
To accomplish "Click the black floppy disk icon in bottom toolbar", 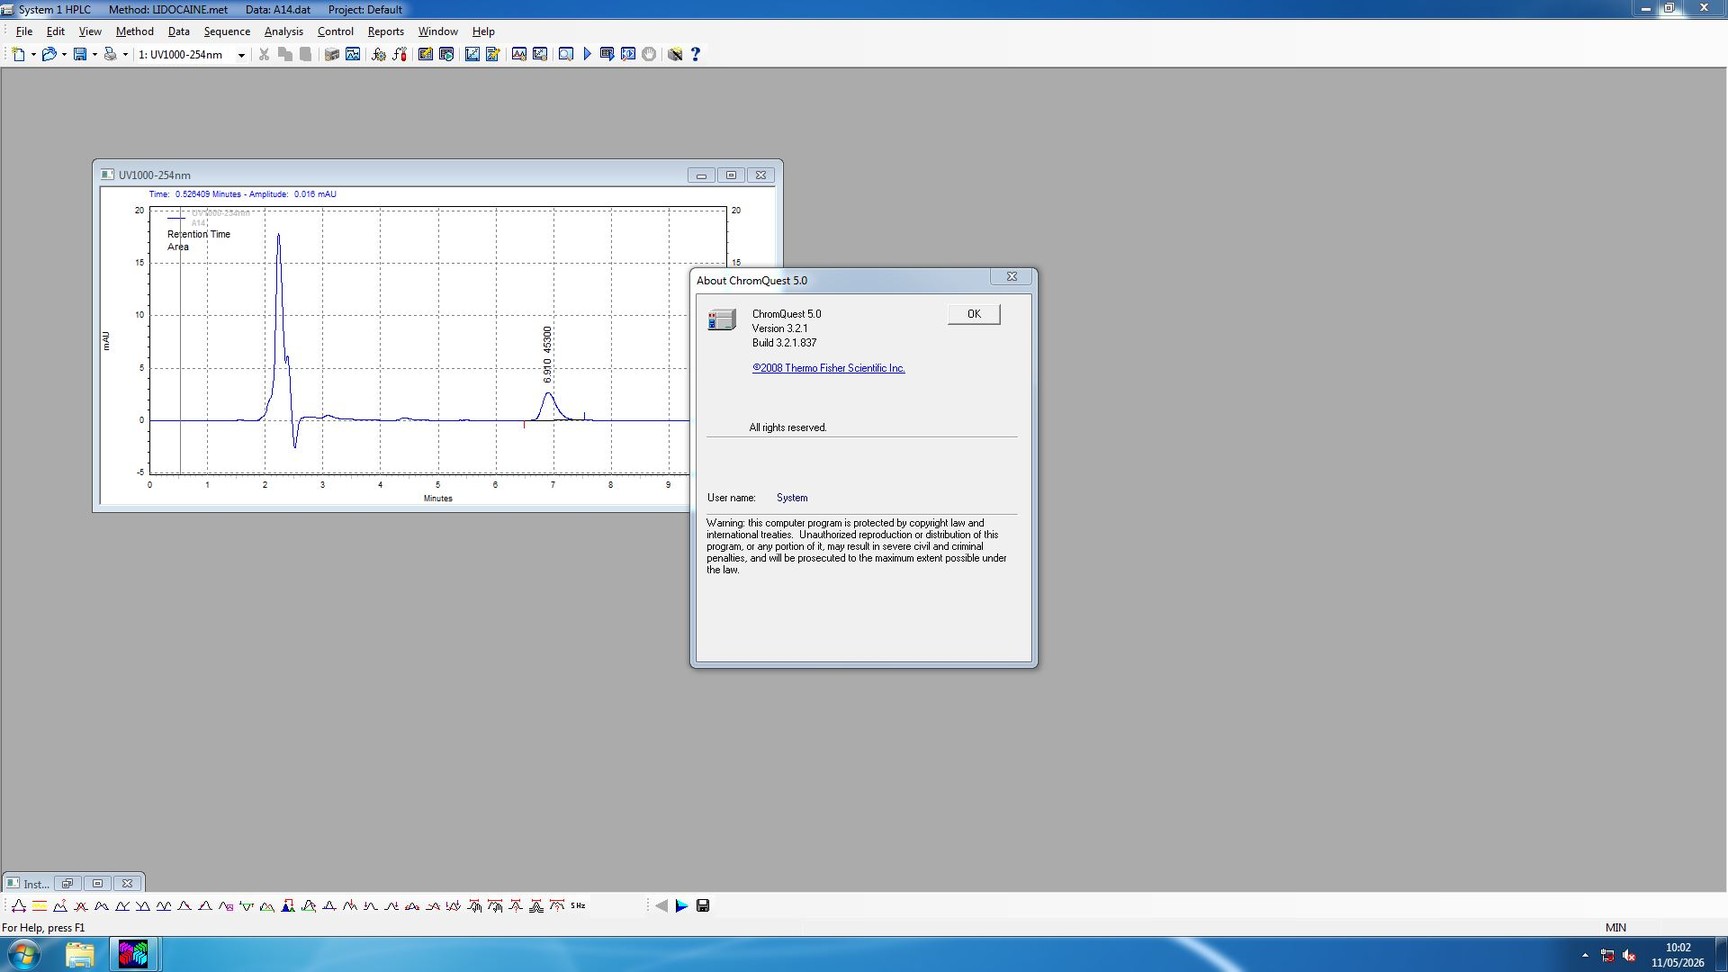I will (x=703, y=906).
